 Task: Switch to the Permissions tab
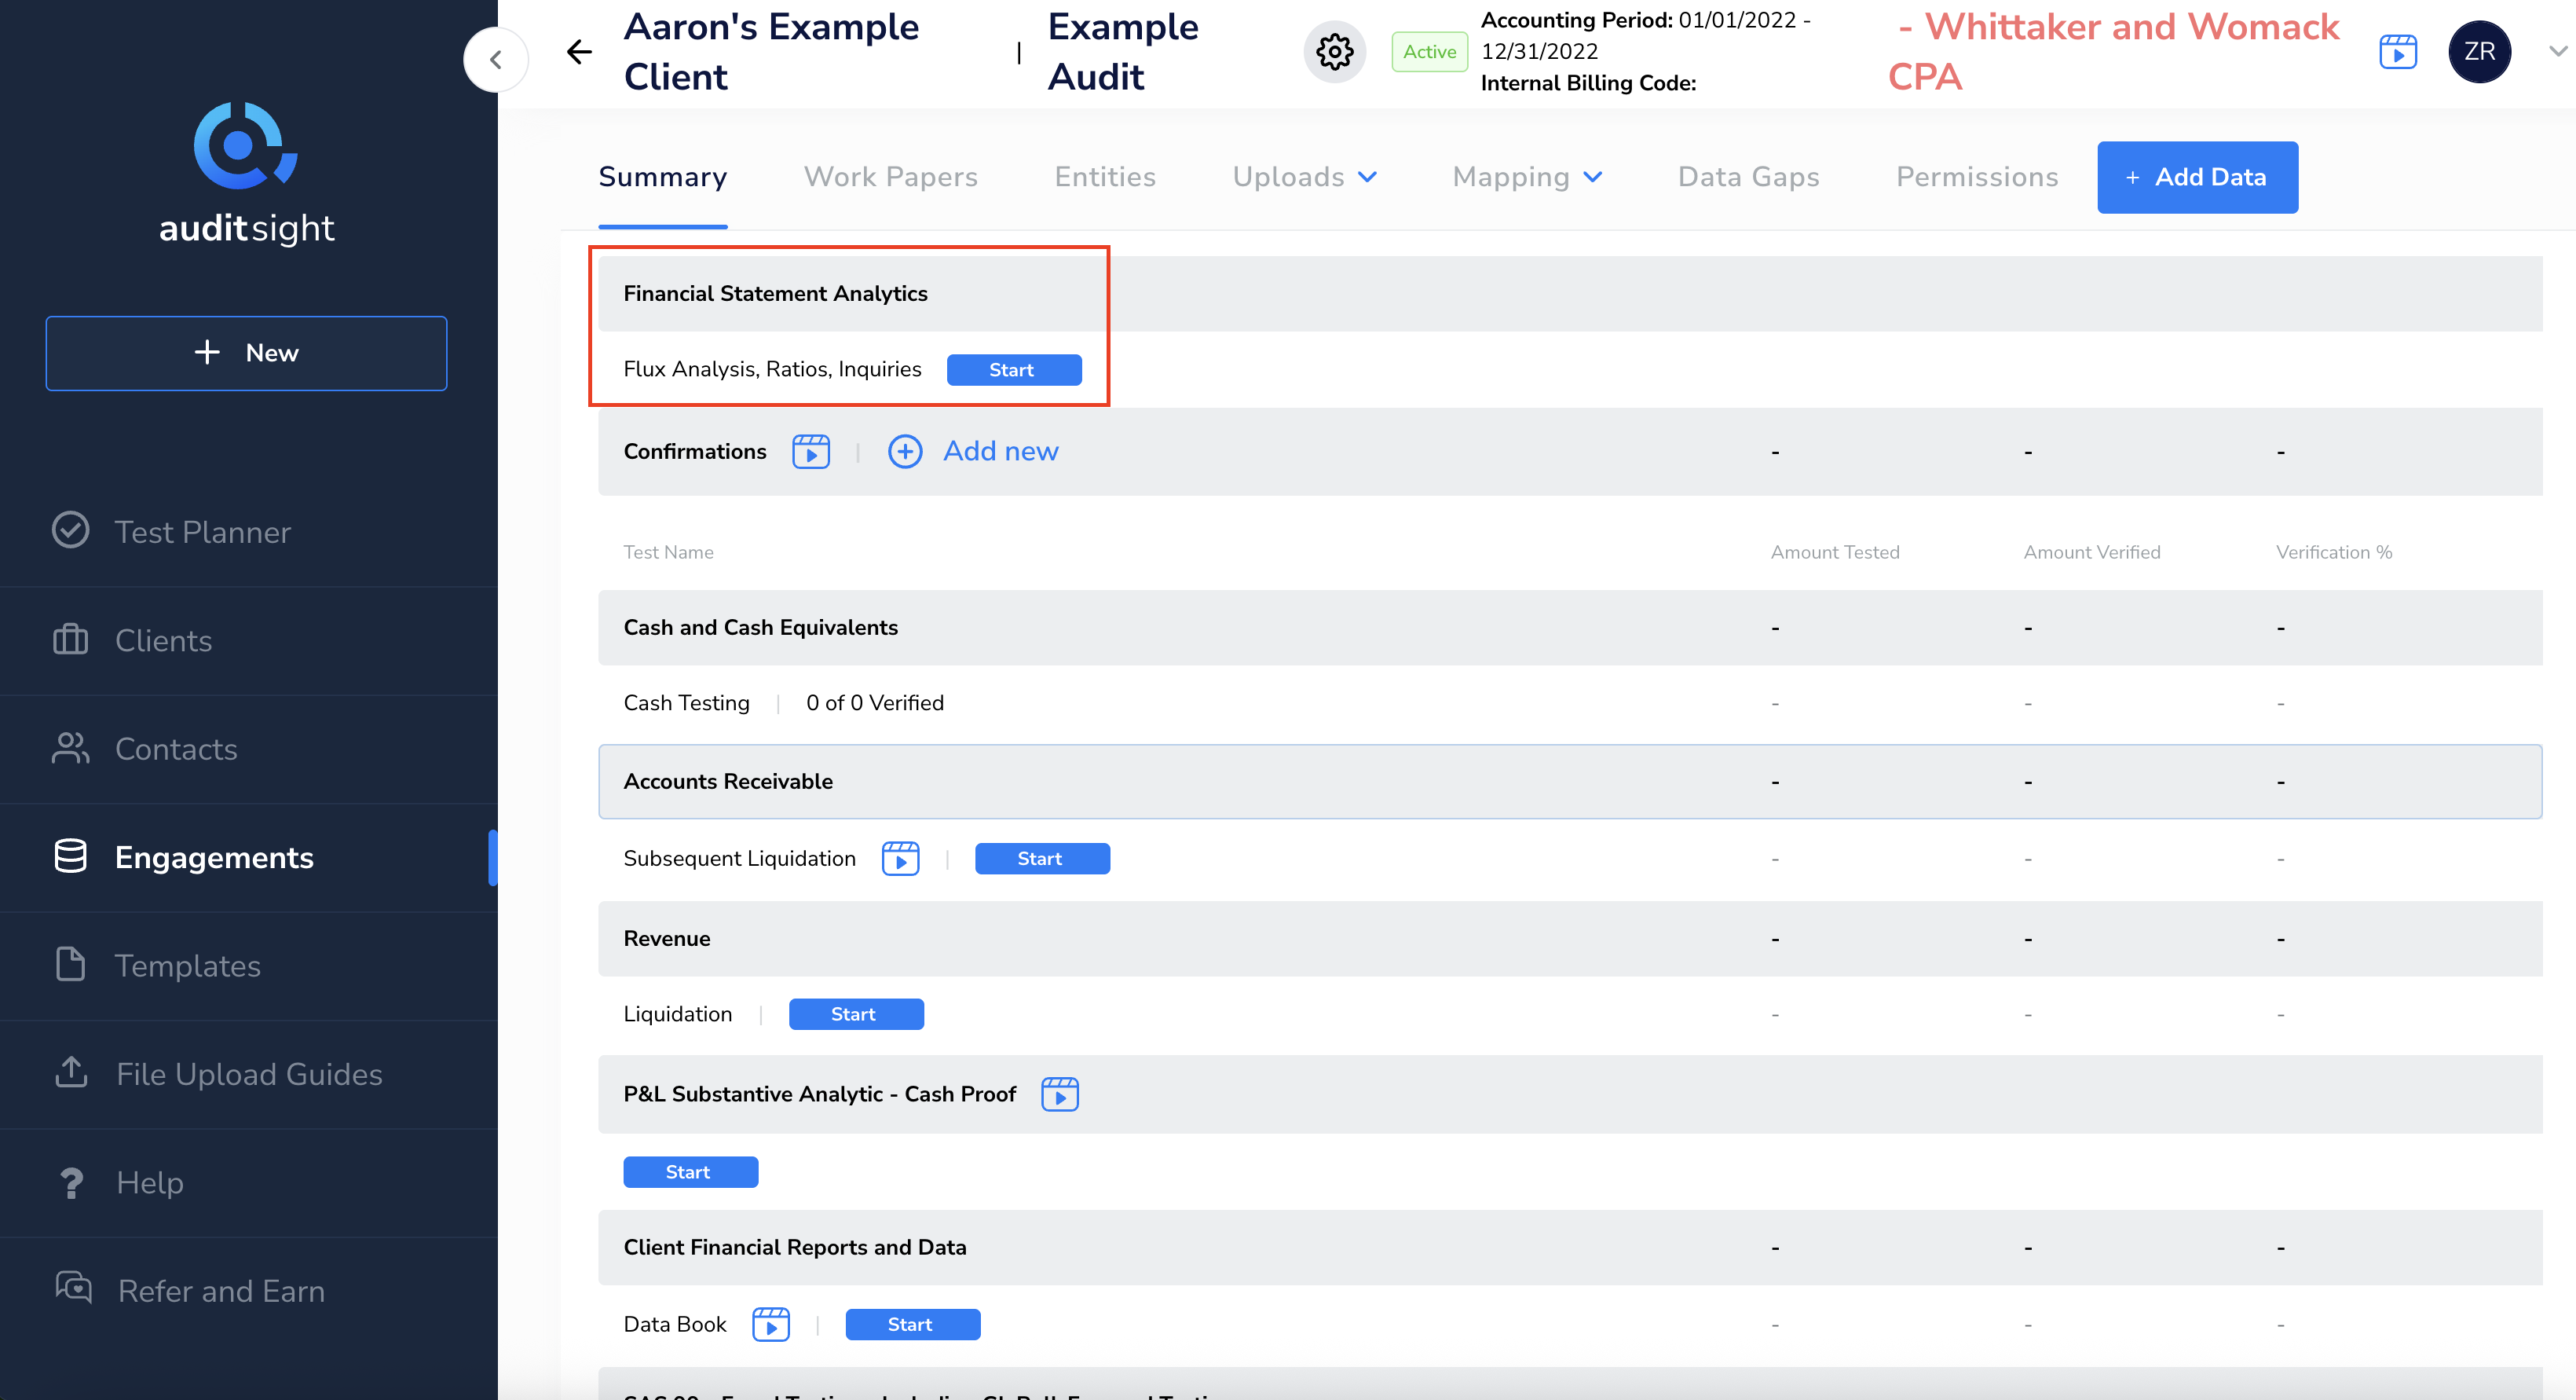coord(1977,177)
